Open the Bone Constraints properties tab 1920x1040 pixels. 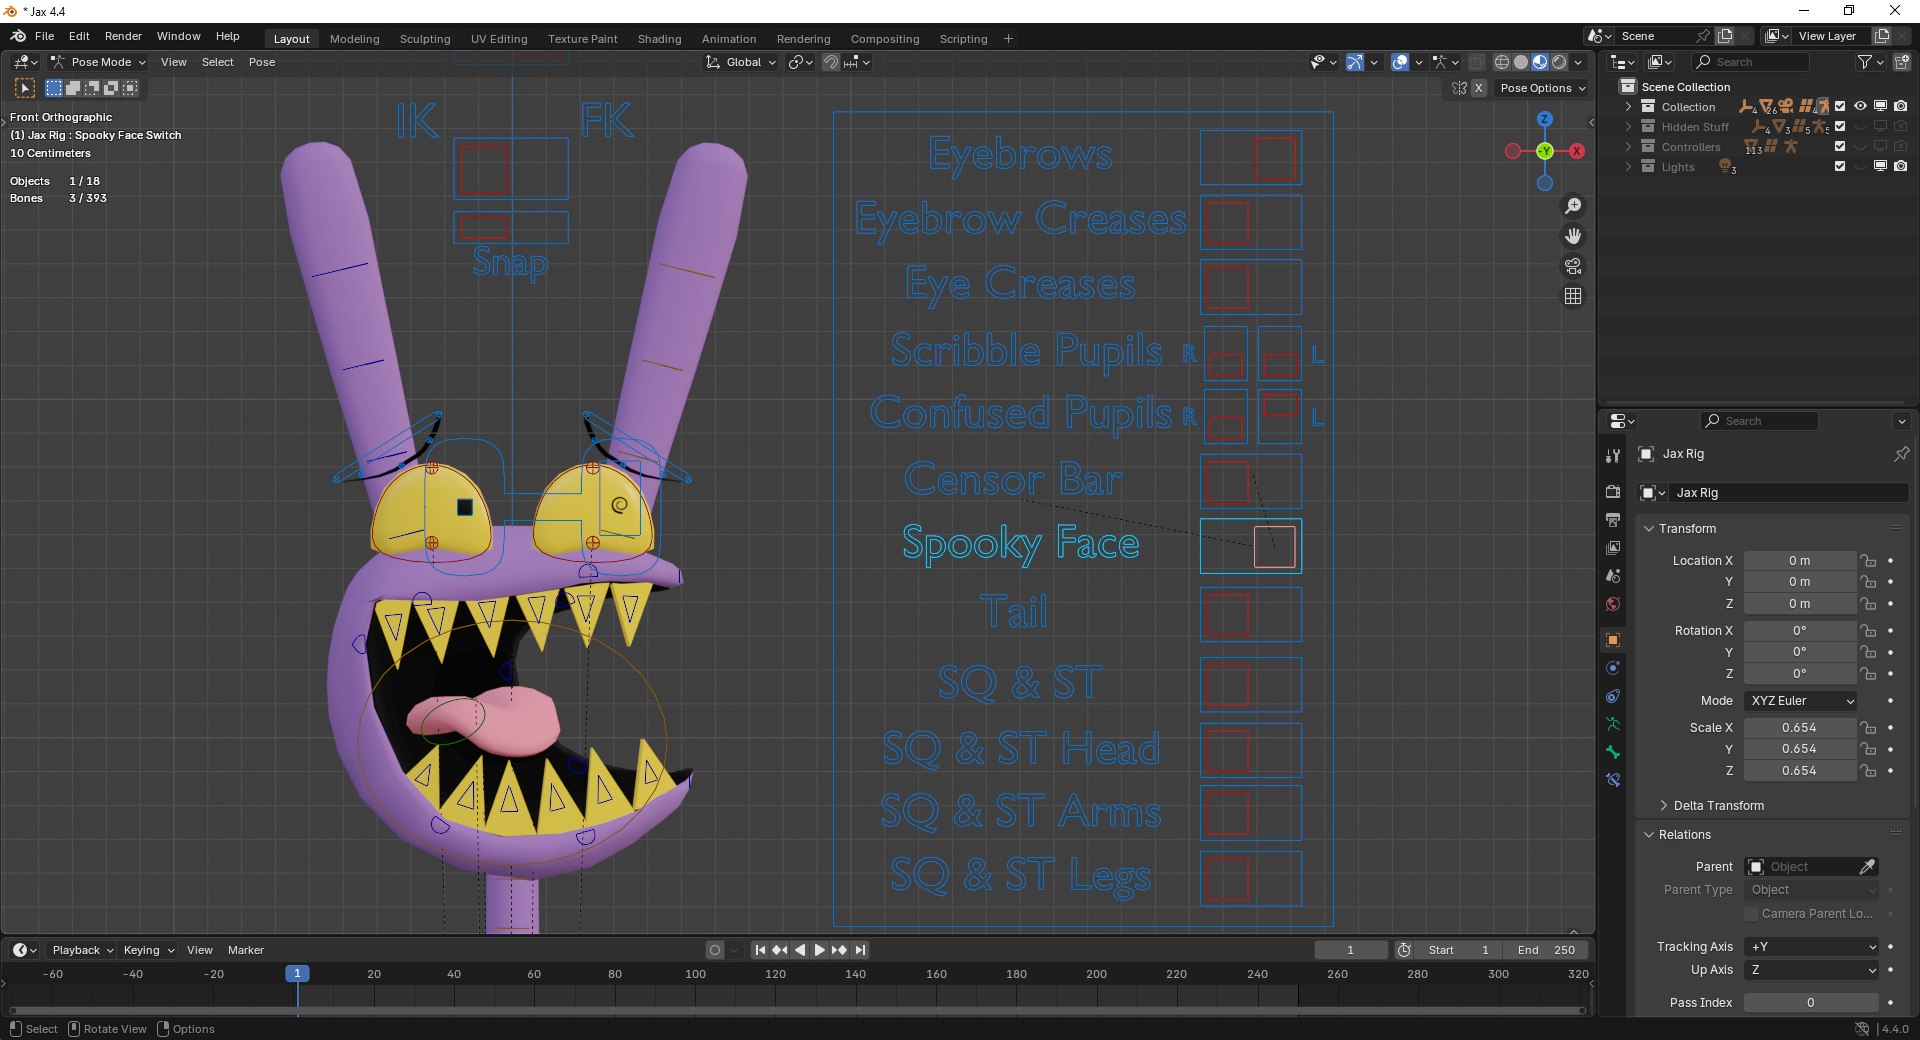pyautogui.click(x=1612, y=780)
